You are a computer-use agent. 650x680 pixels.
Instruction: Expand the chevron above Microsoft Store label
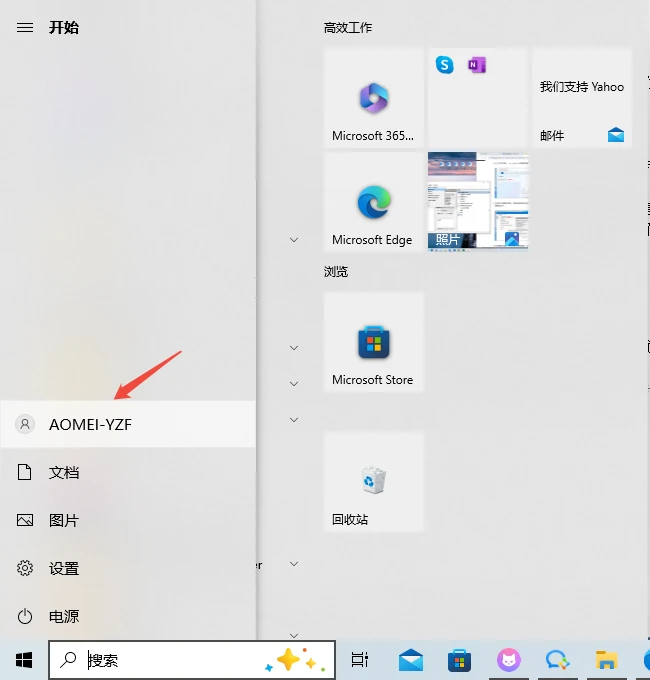[294, 348]
